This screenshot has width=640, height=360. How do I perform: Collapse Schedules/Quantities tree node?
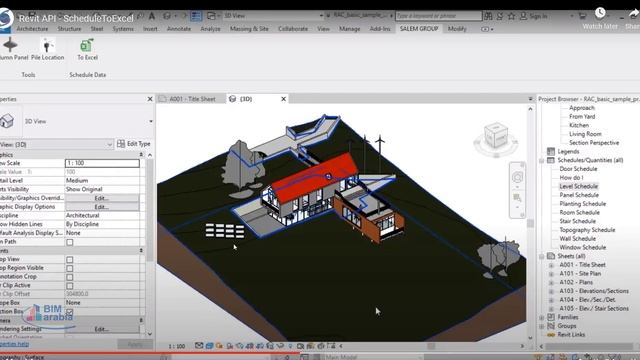coord(542,160)
